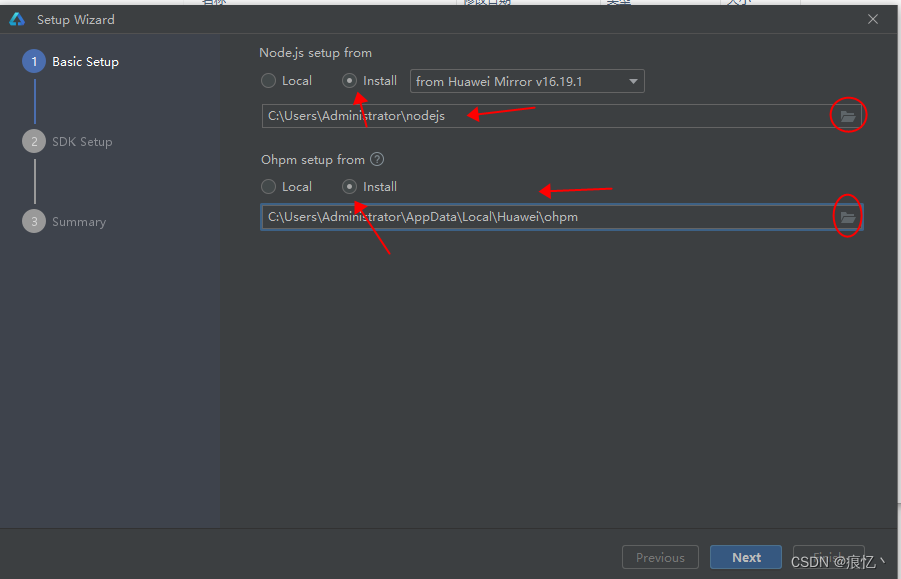
Task: Click inside the ohpm path field
Action: point(500,217)
